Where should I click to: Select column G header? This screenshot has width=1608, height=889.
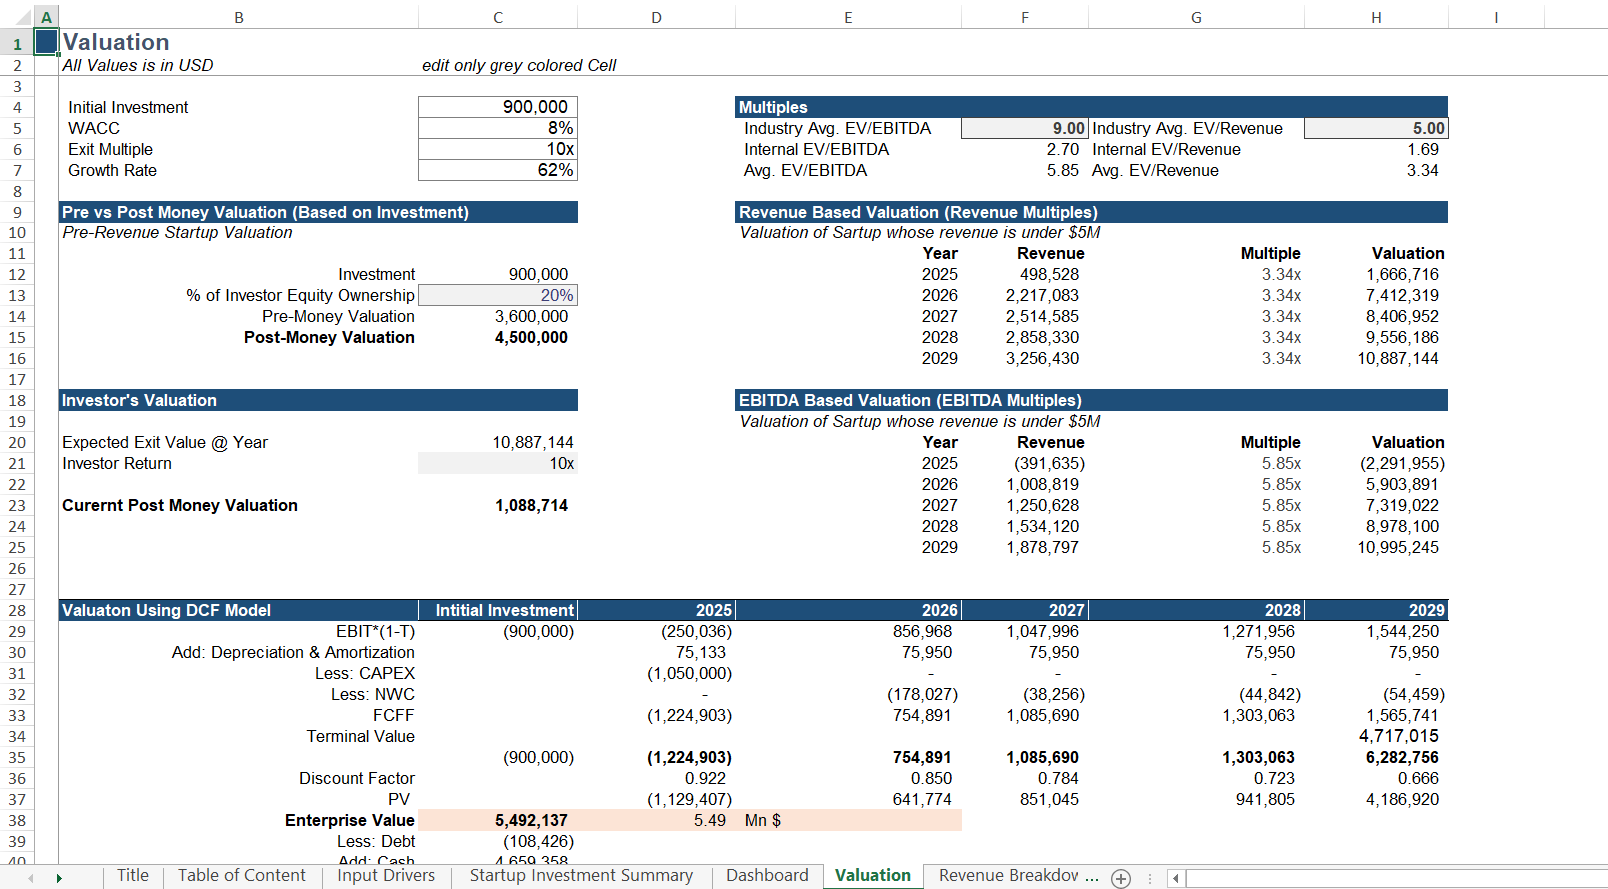pyautogui.click(x=1196, y=17)
